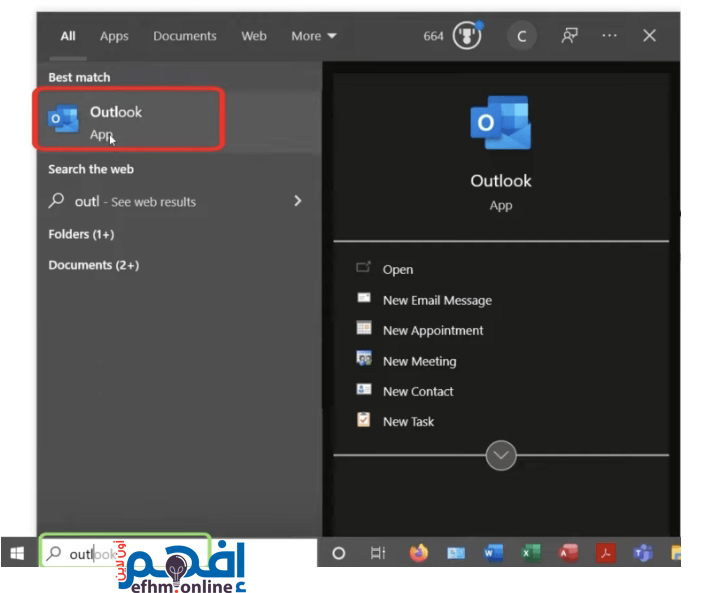706x593 pixels.
Task: Switch to the Apps tab
Action: [x=114, y=36]
